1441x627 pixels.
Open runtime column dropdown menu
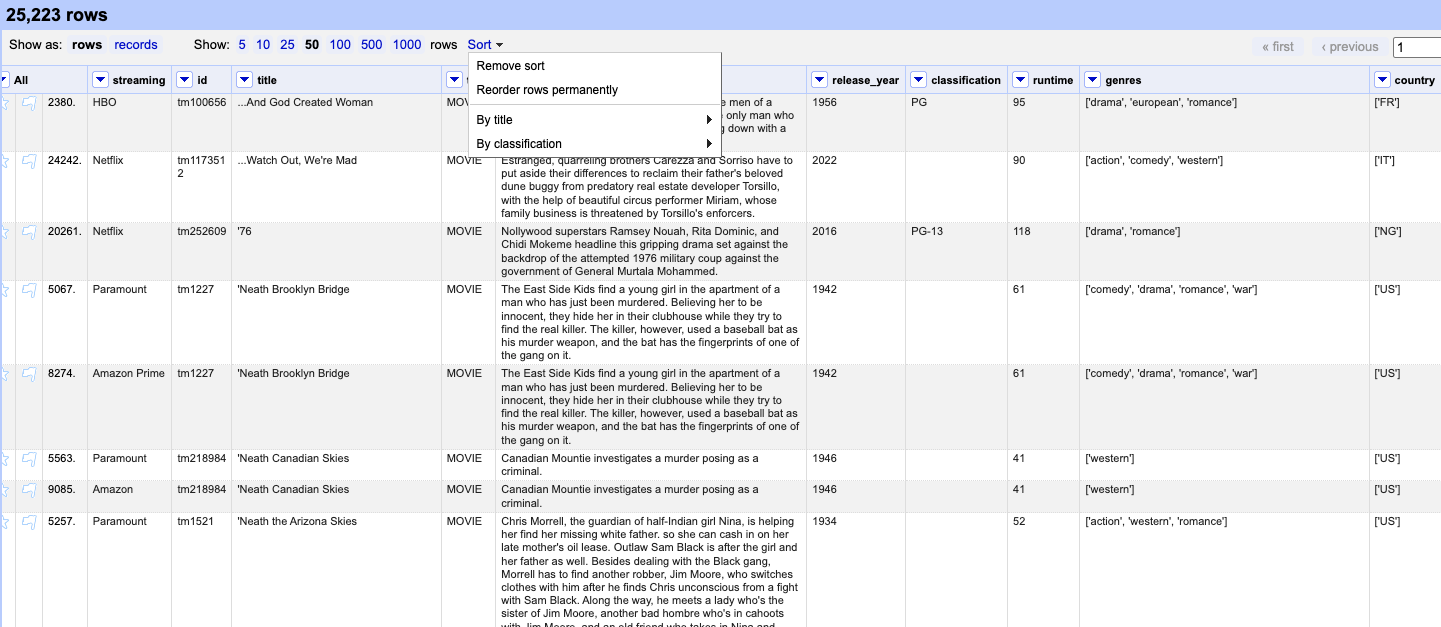pyautogui.click(x=1021, y=80)
